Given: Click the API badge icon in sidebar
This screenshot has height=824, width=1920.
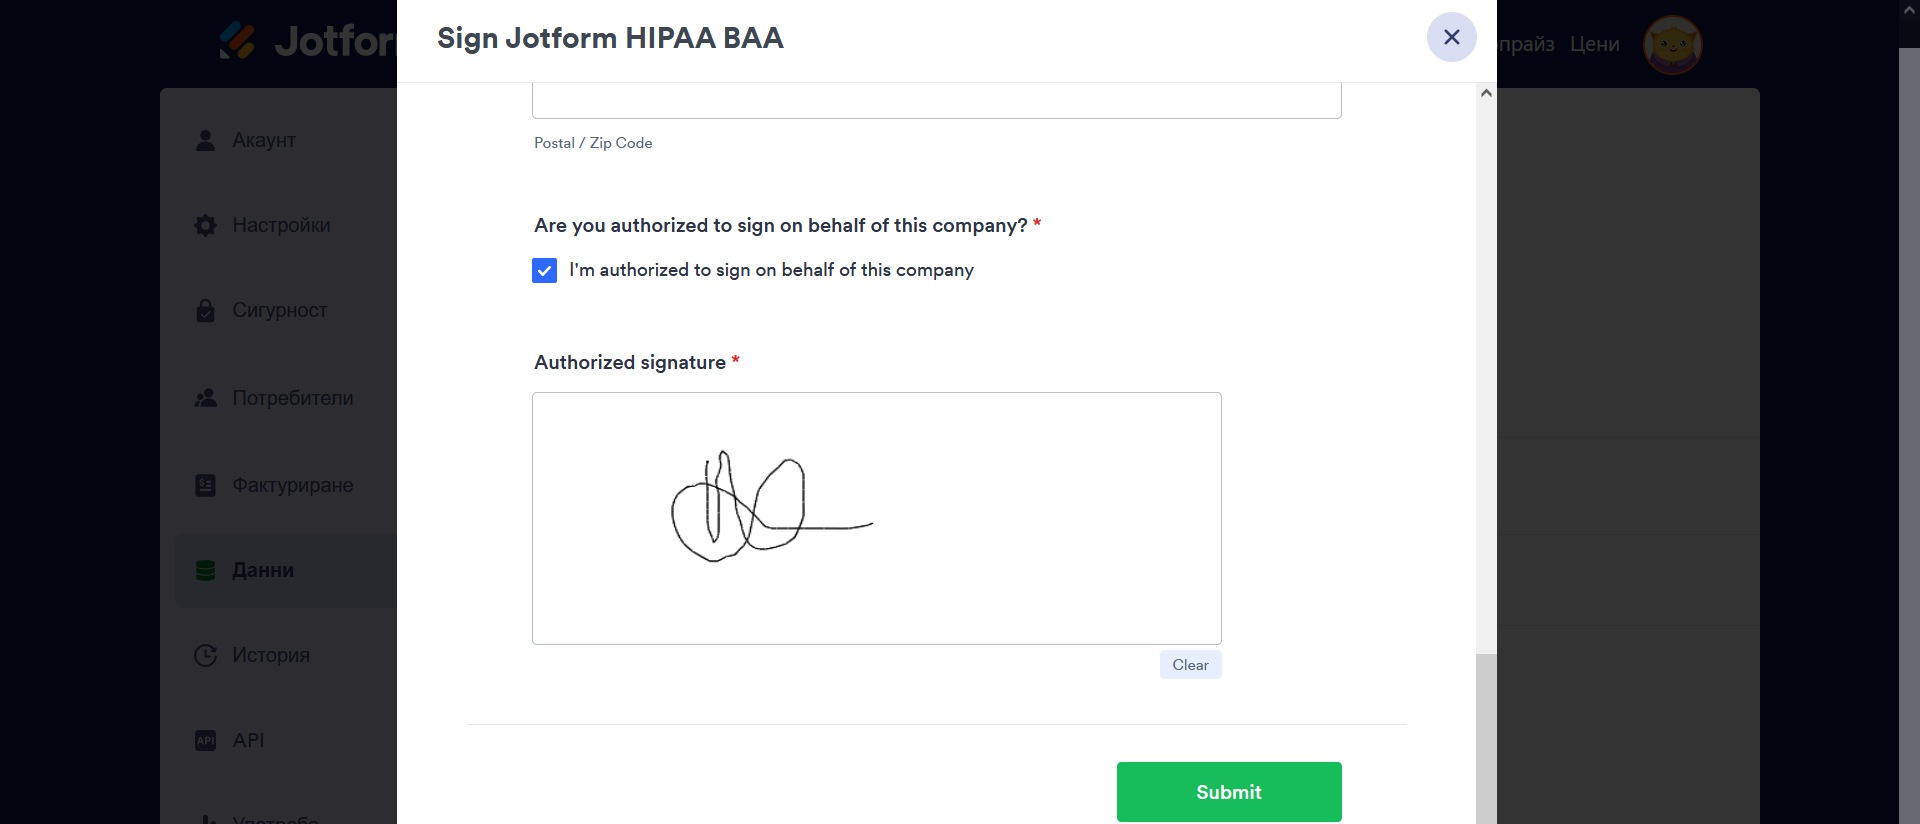Looking at the screenshot, I should [x=205, y=740].
